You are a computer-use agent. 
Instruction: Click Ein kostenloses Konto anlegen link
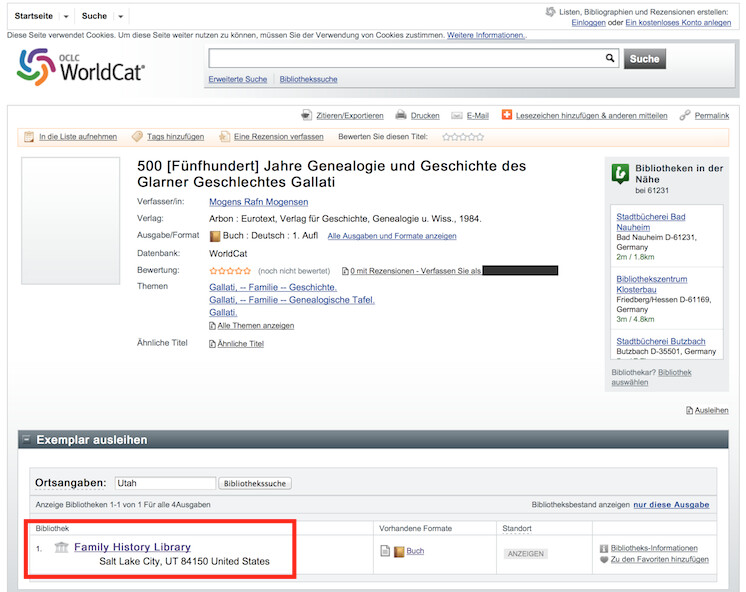678,22
